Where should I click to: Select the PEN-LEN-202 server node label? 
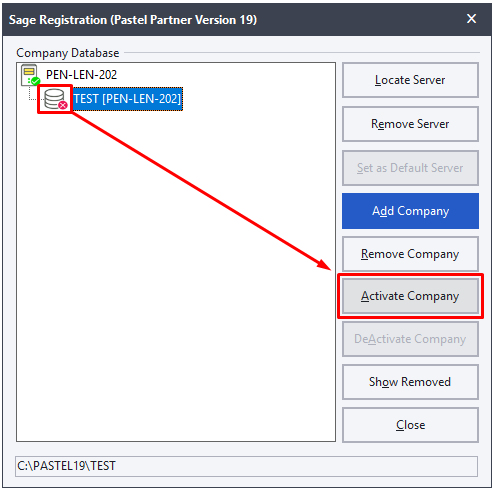[x=81, y=75]
